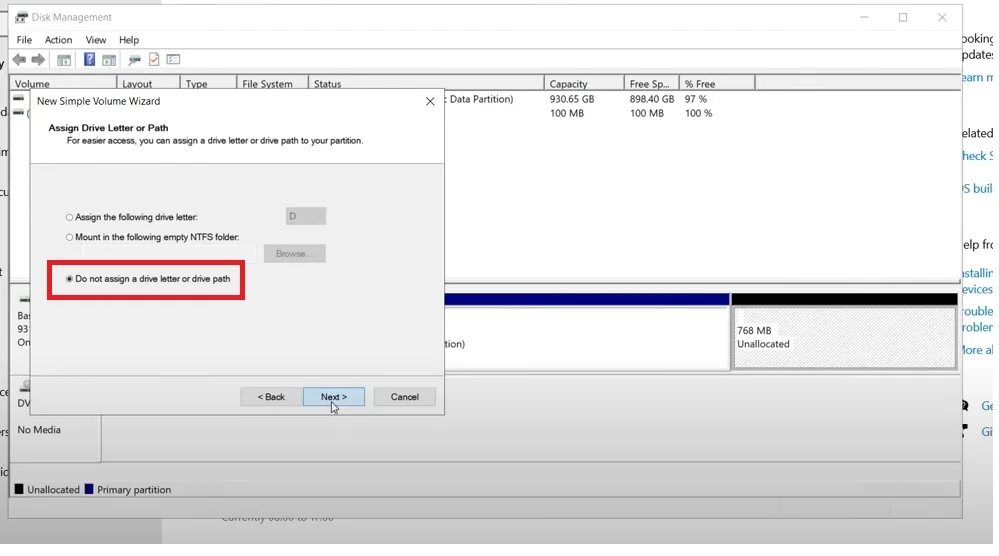Open the View menu
Image resolution: width=999 pixels, height=556 pixels.
(96, 39)
